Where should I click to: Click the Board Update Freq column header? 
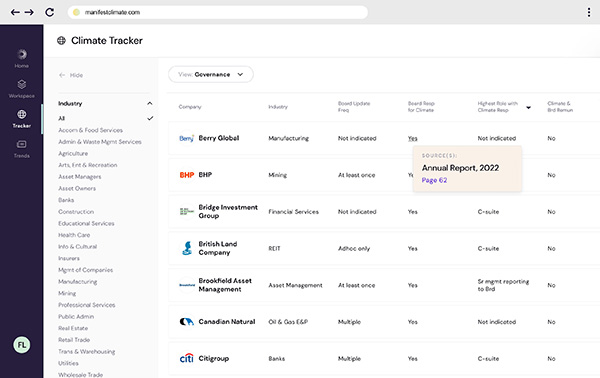coord(354,107)
